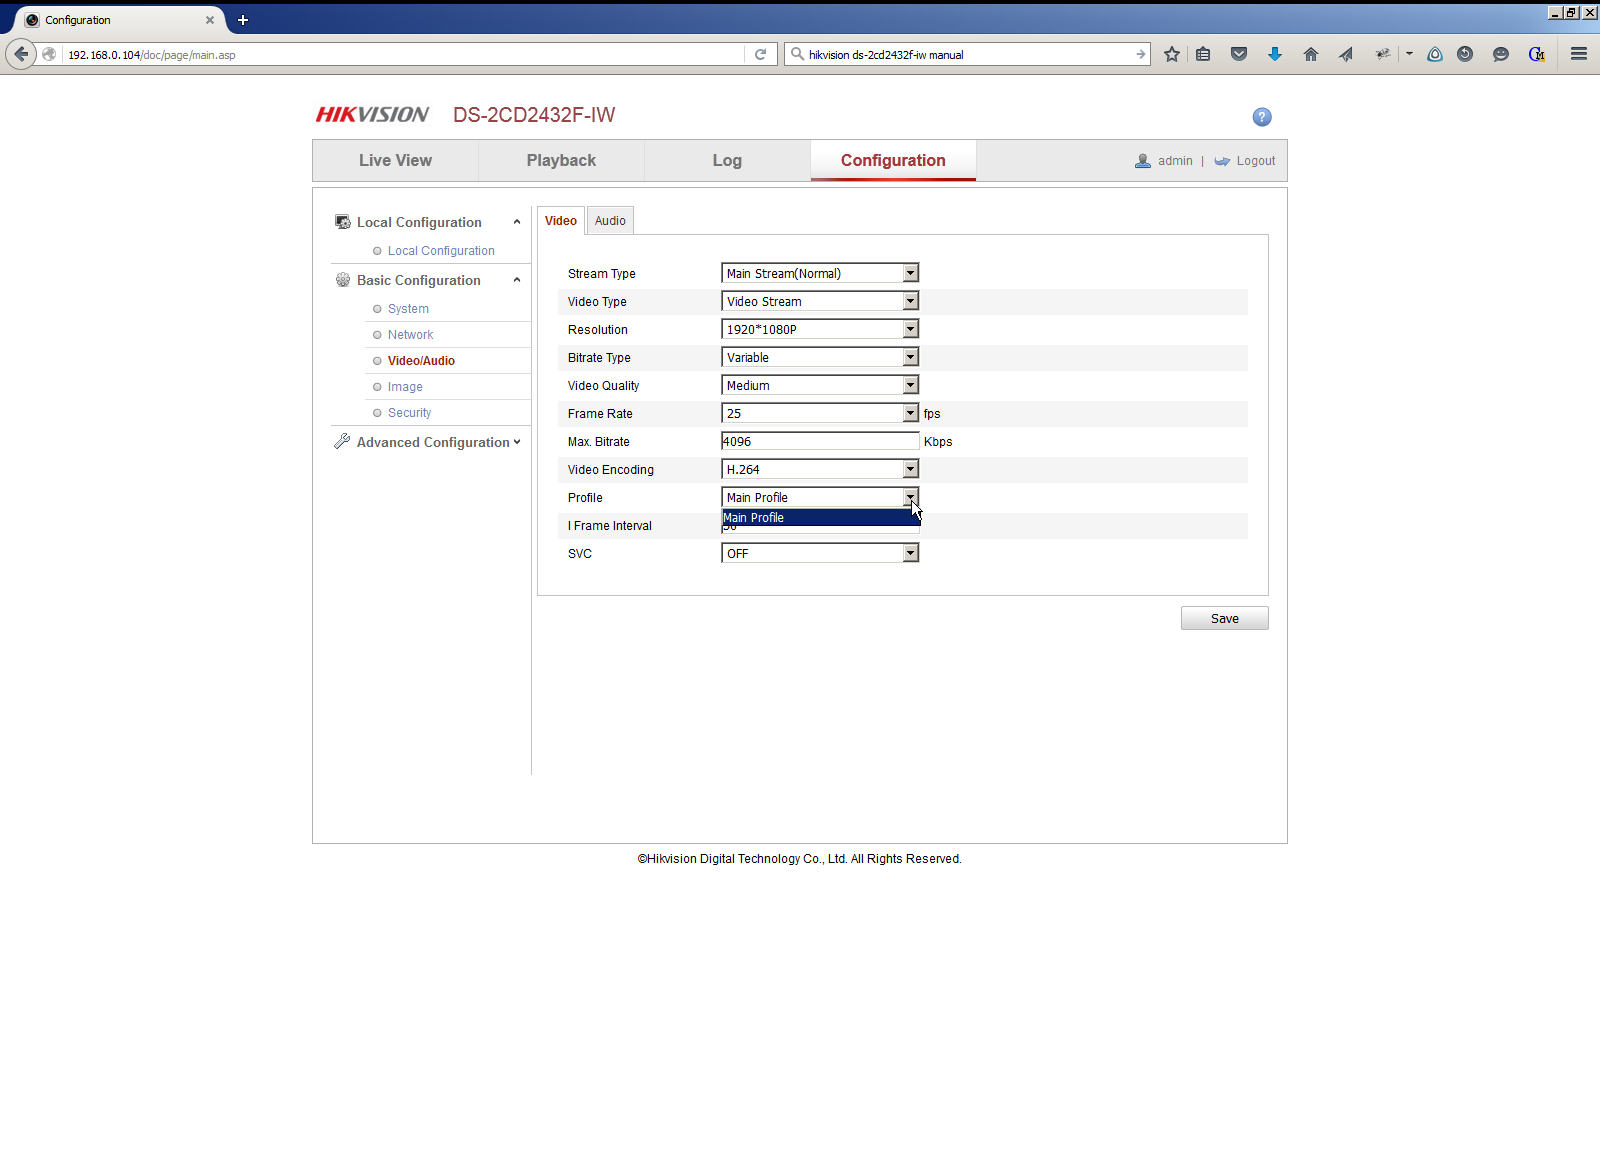Open a new browser tab

coord(243,20)
